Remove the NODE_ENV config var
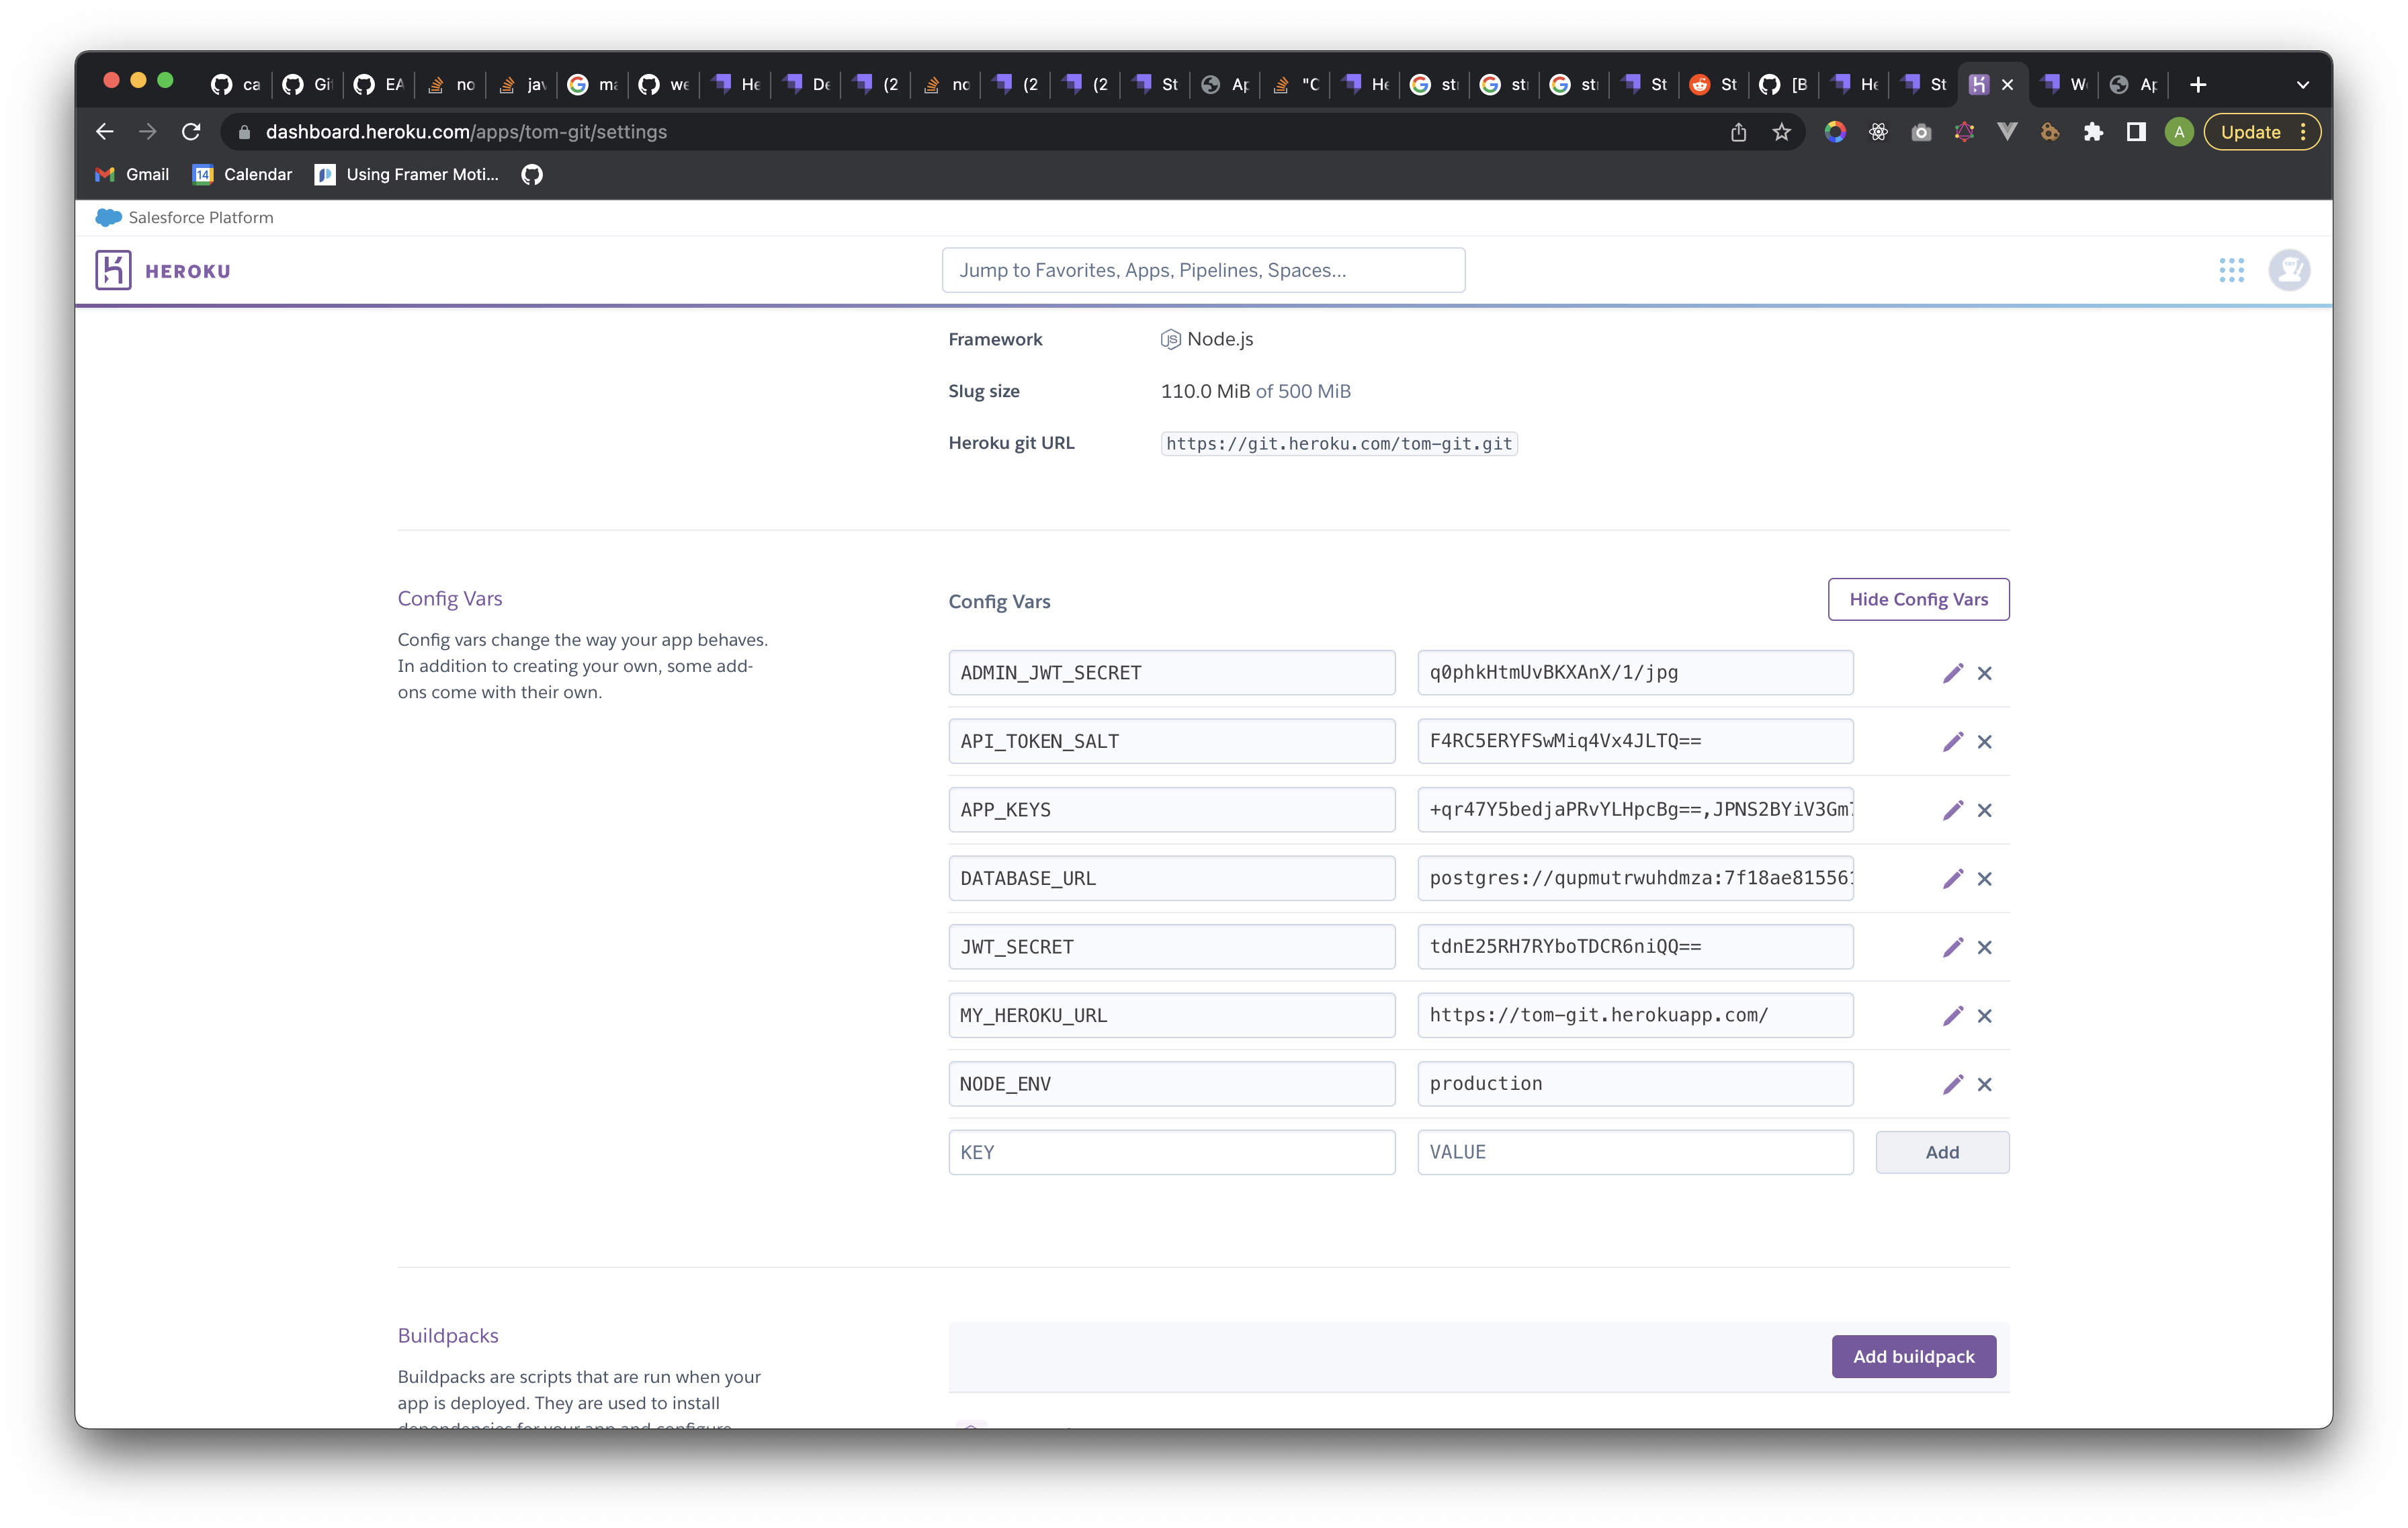 (x=1985, y=1083)
